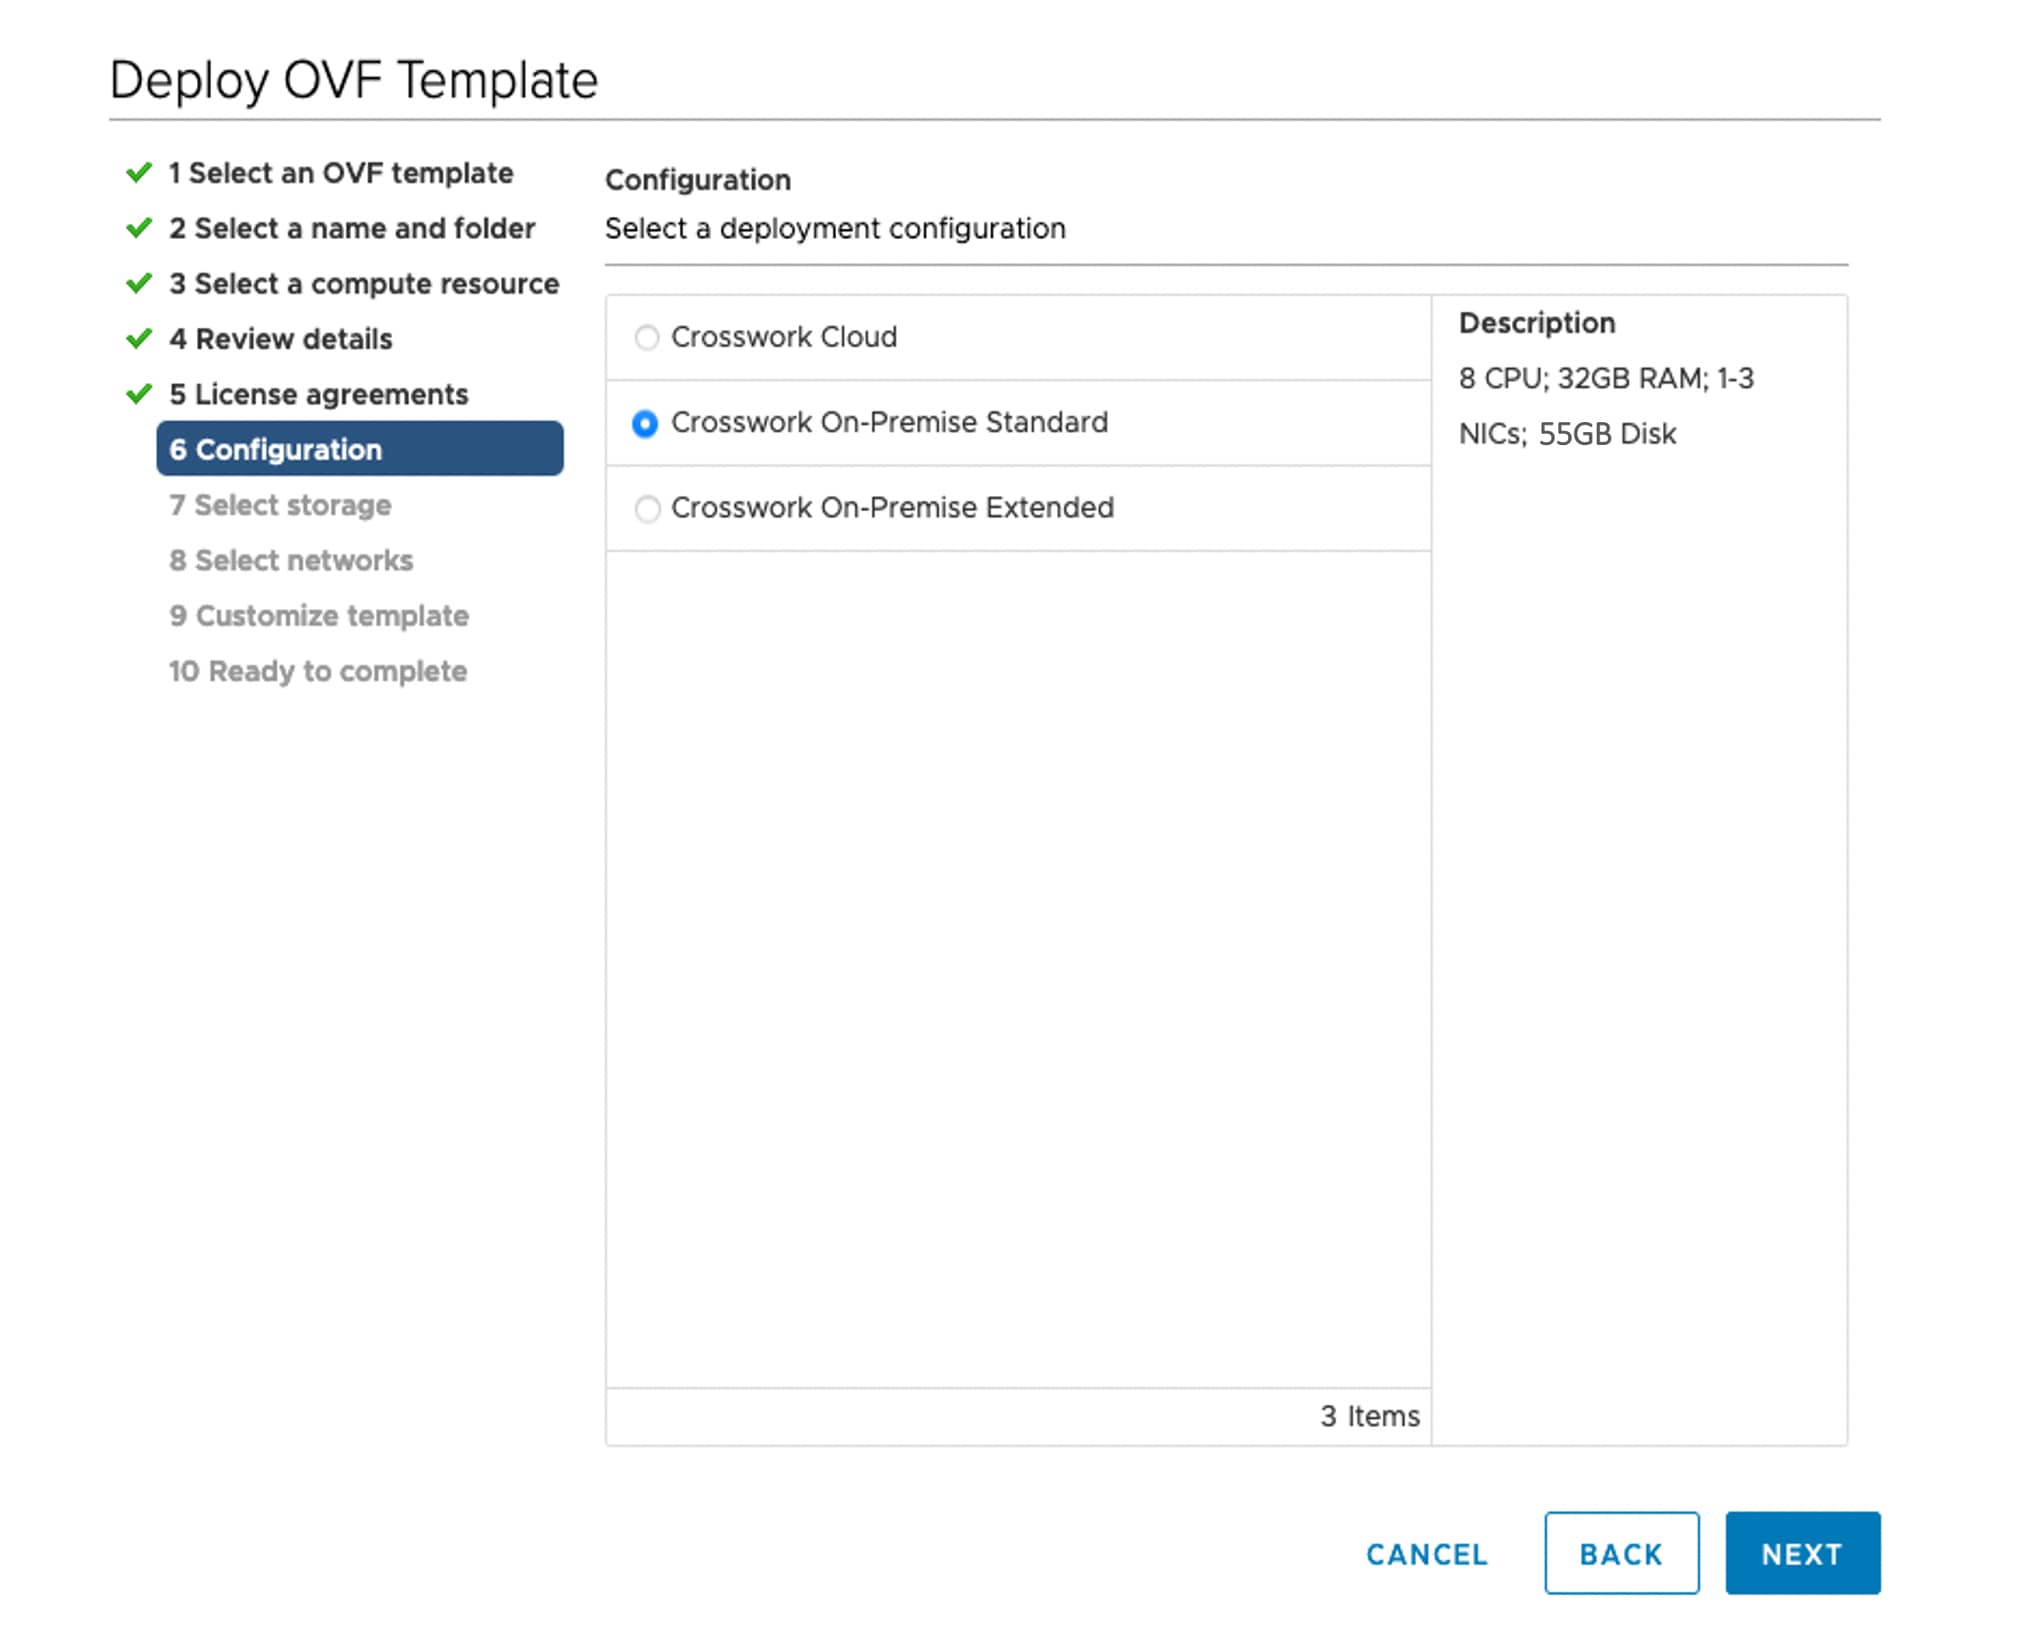The image size is (2034, 1636).
Task: Select Crosswork On-Premise Standard option
Action: 646,423
